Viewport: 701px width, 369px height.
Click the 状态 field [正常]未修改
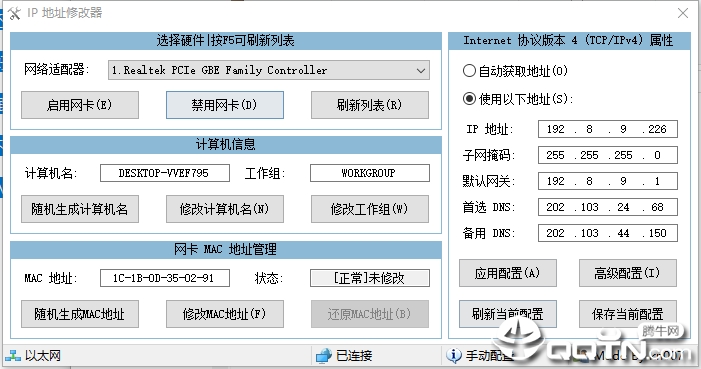pos(370,278)
